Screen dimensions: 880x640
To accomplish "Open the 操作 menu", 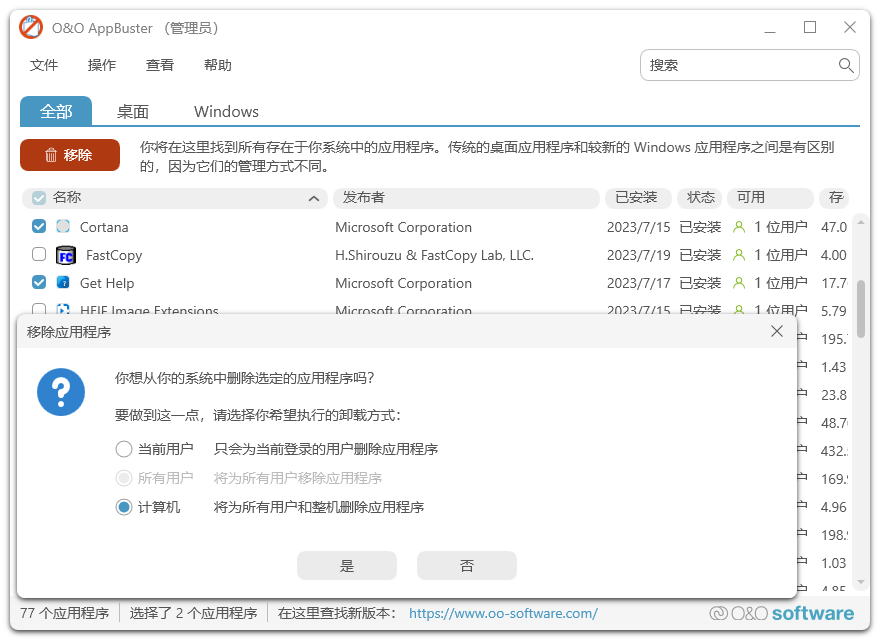I will 102,65.
